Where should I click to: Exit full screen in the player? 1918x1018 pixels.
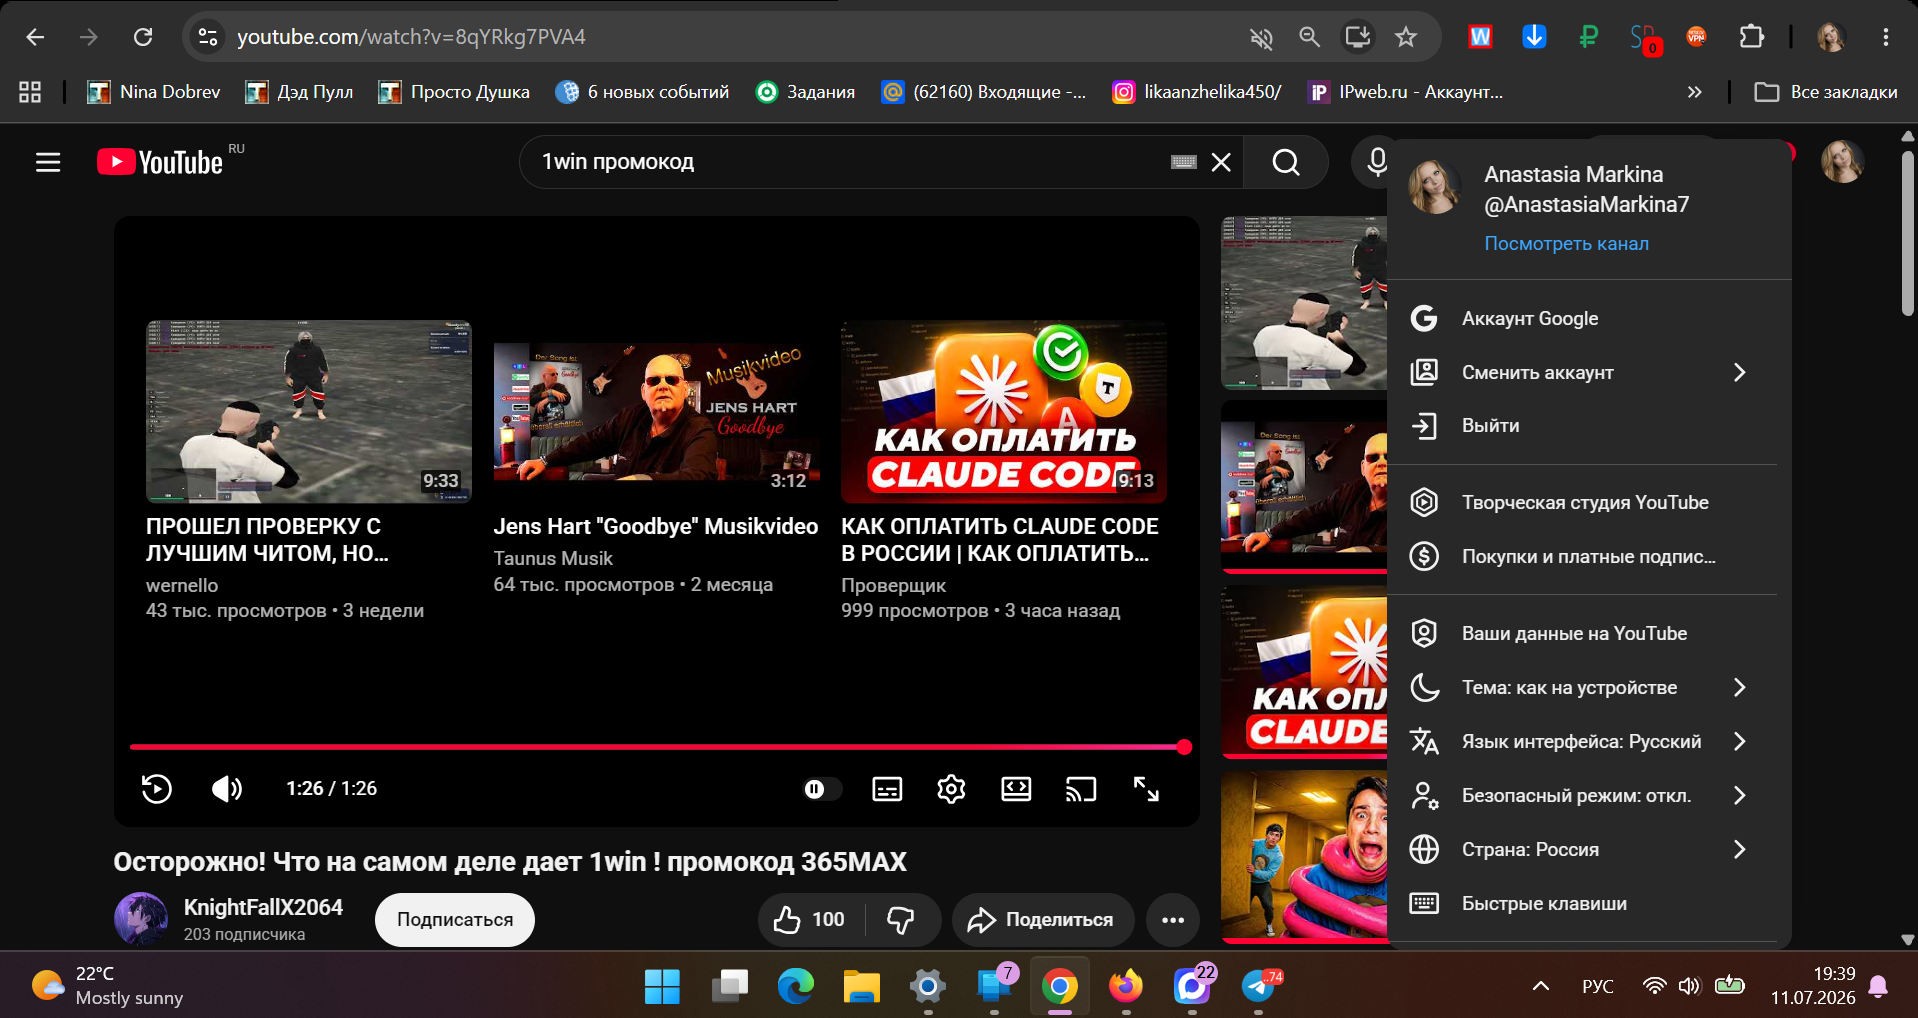[x=1146, y=790]
